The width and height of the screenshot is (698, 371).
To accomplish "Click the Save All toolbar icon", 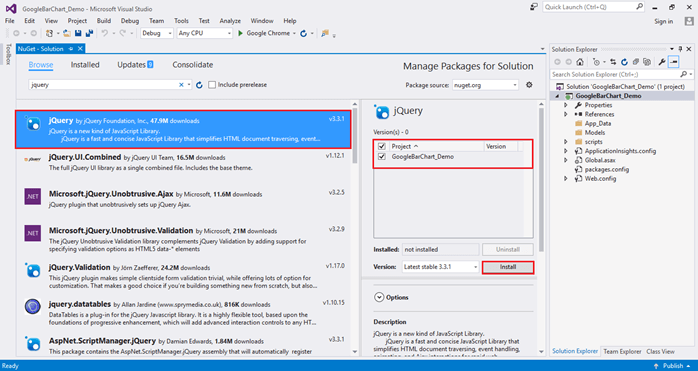I will [x=89, y=33].
